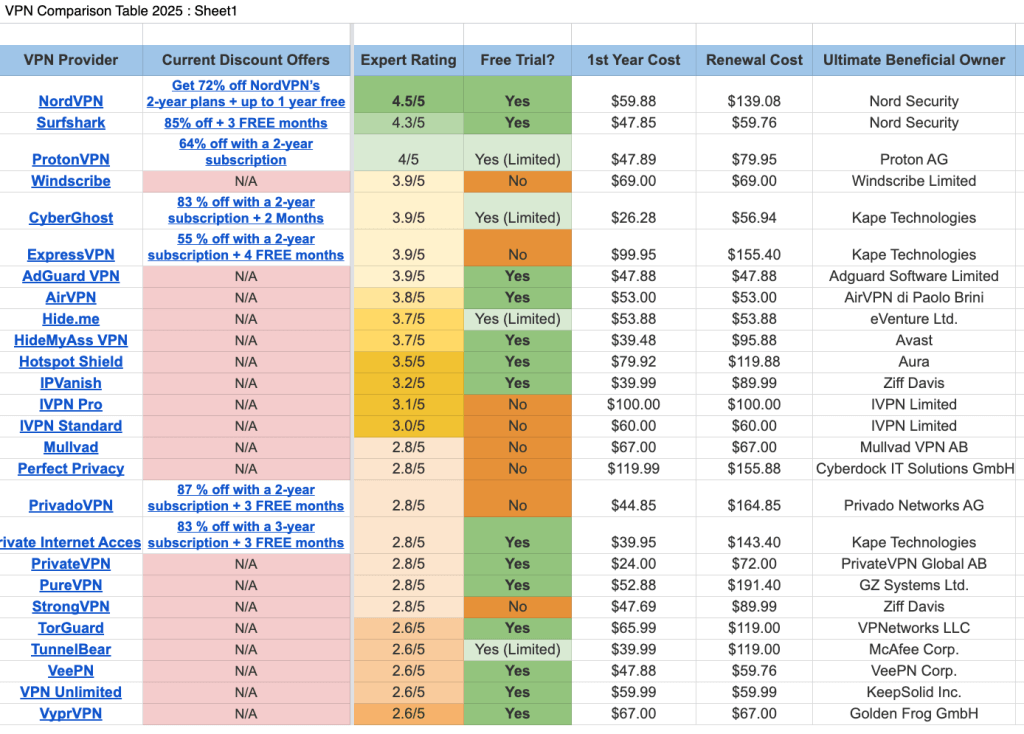Screen dimensions: 1024x734
Task: Select the Expert Rating column header
Action: click(408, 60)
